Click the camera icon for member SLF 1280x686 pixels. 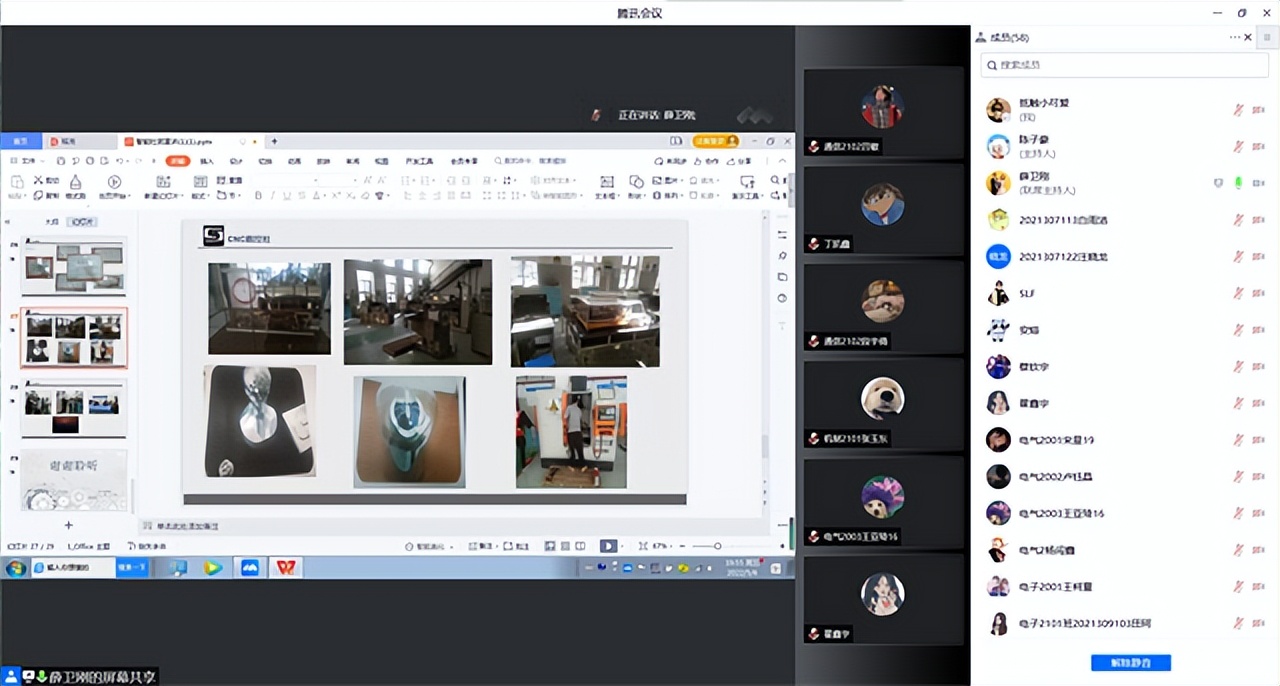point(1258,293)
